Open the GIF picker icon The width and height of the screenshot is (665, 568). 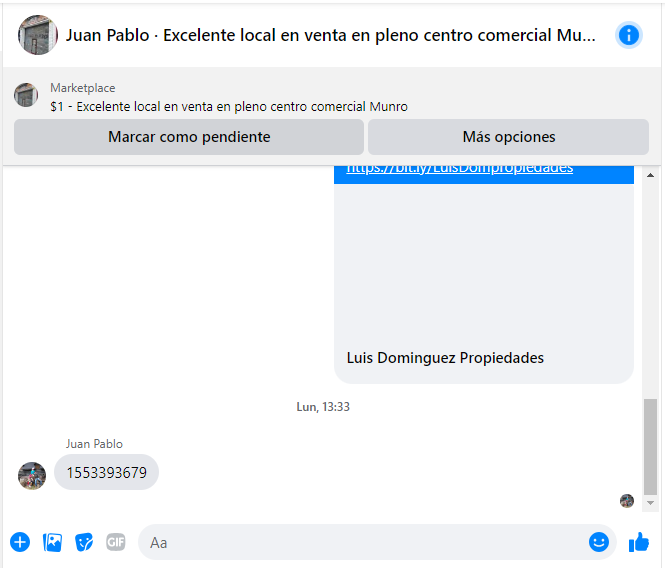point(116,542)
